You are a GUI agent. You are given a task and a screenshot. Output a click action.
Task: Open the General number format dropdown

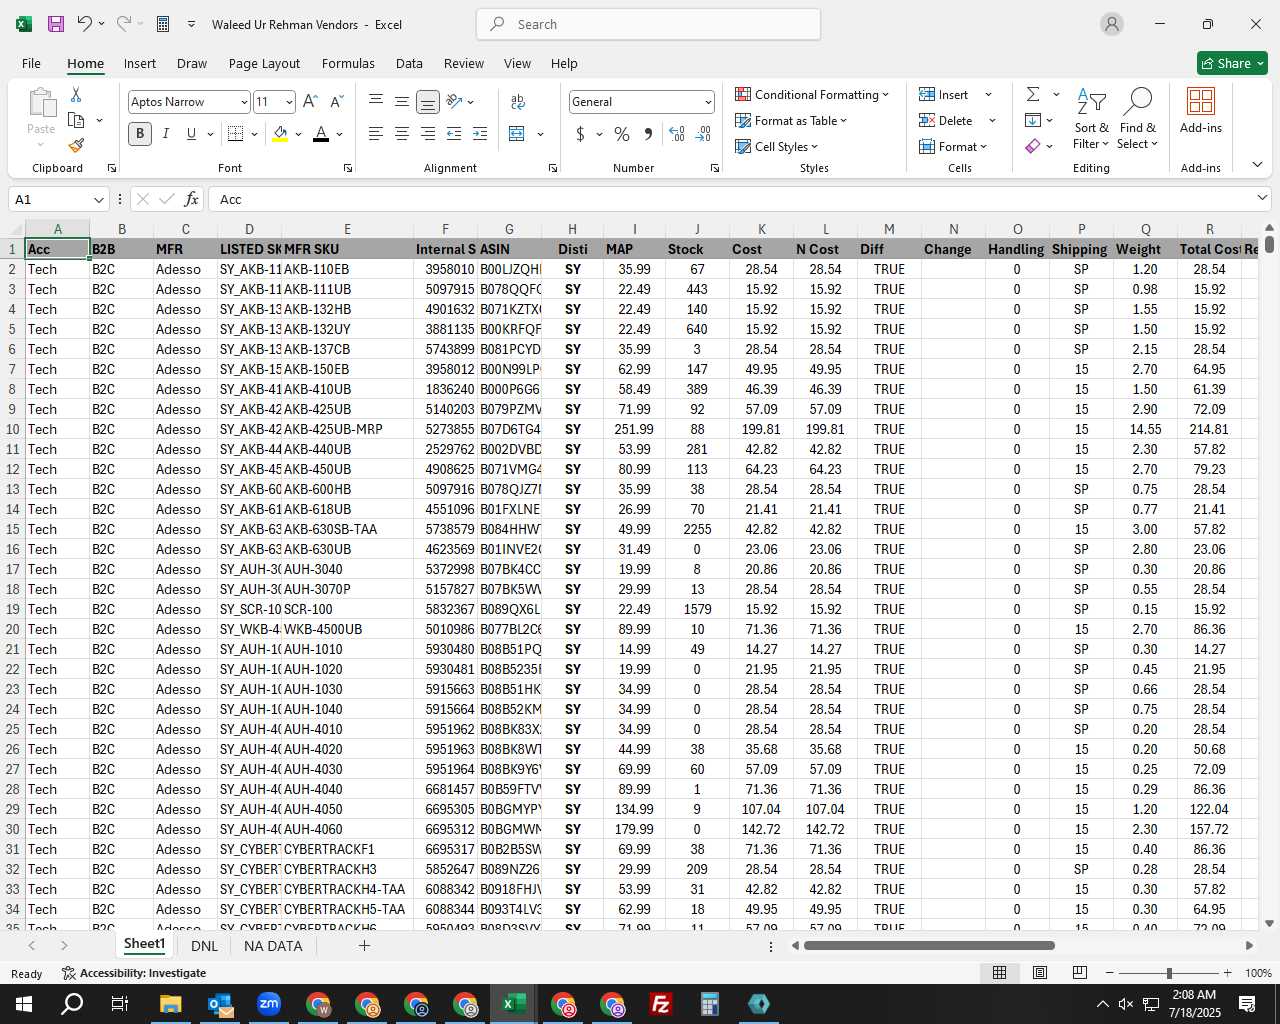click(708, 102)
